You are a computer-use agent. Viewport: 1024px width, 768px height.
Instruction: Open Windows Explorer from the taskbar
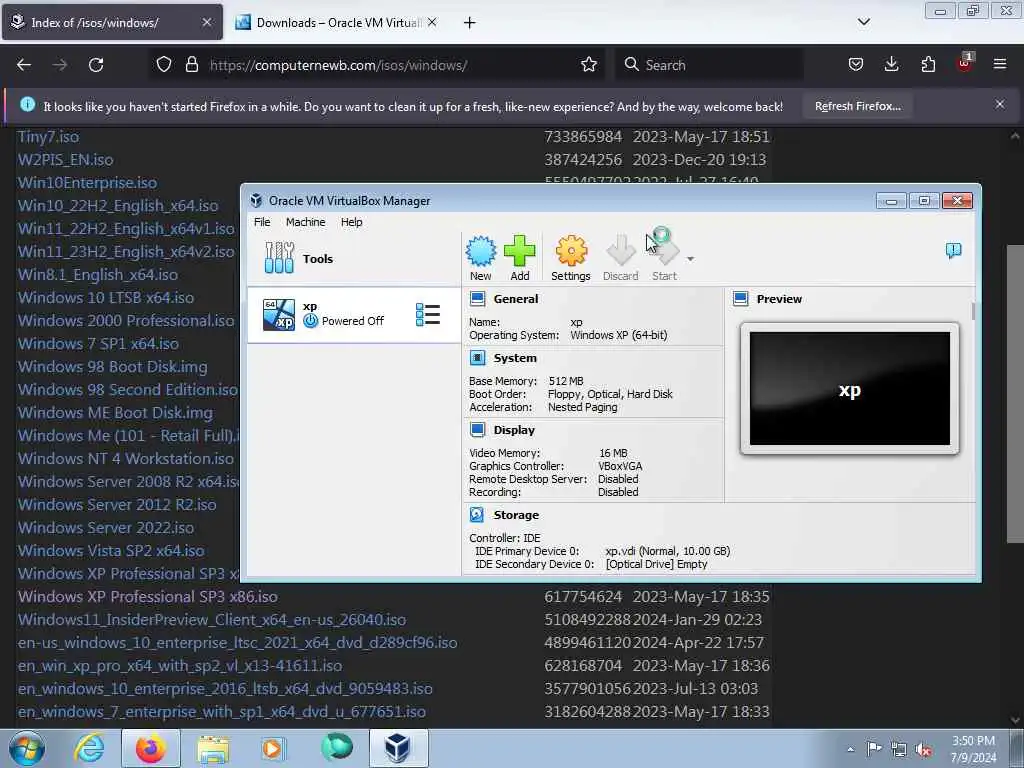coord(213,748)
